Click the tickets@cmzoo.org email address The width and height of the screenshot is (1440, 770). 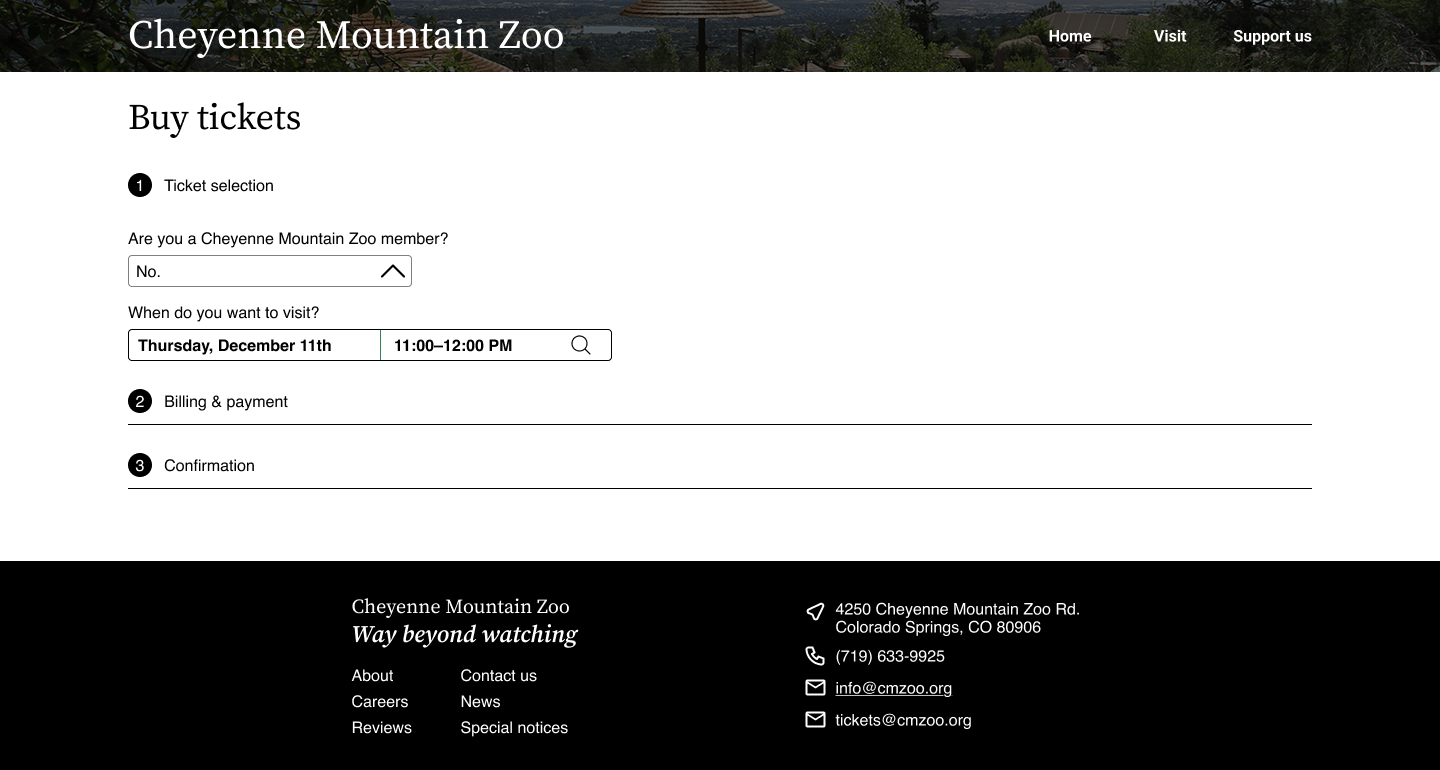coord(903,720)
